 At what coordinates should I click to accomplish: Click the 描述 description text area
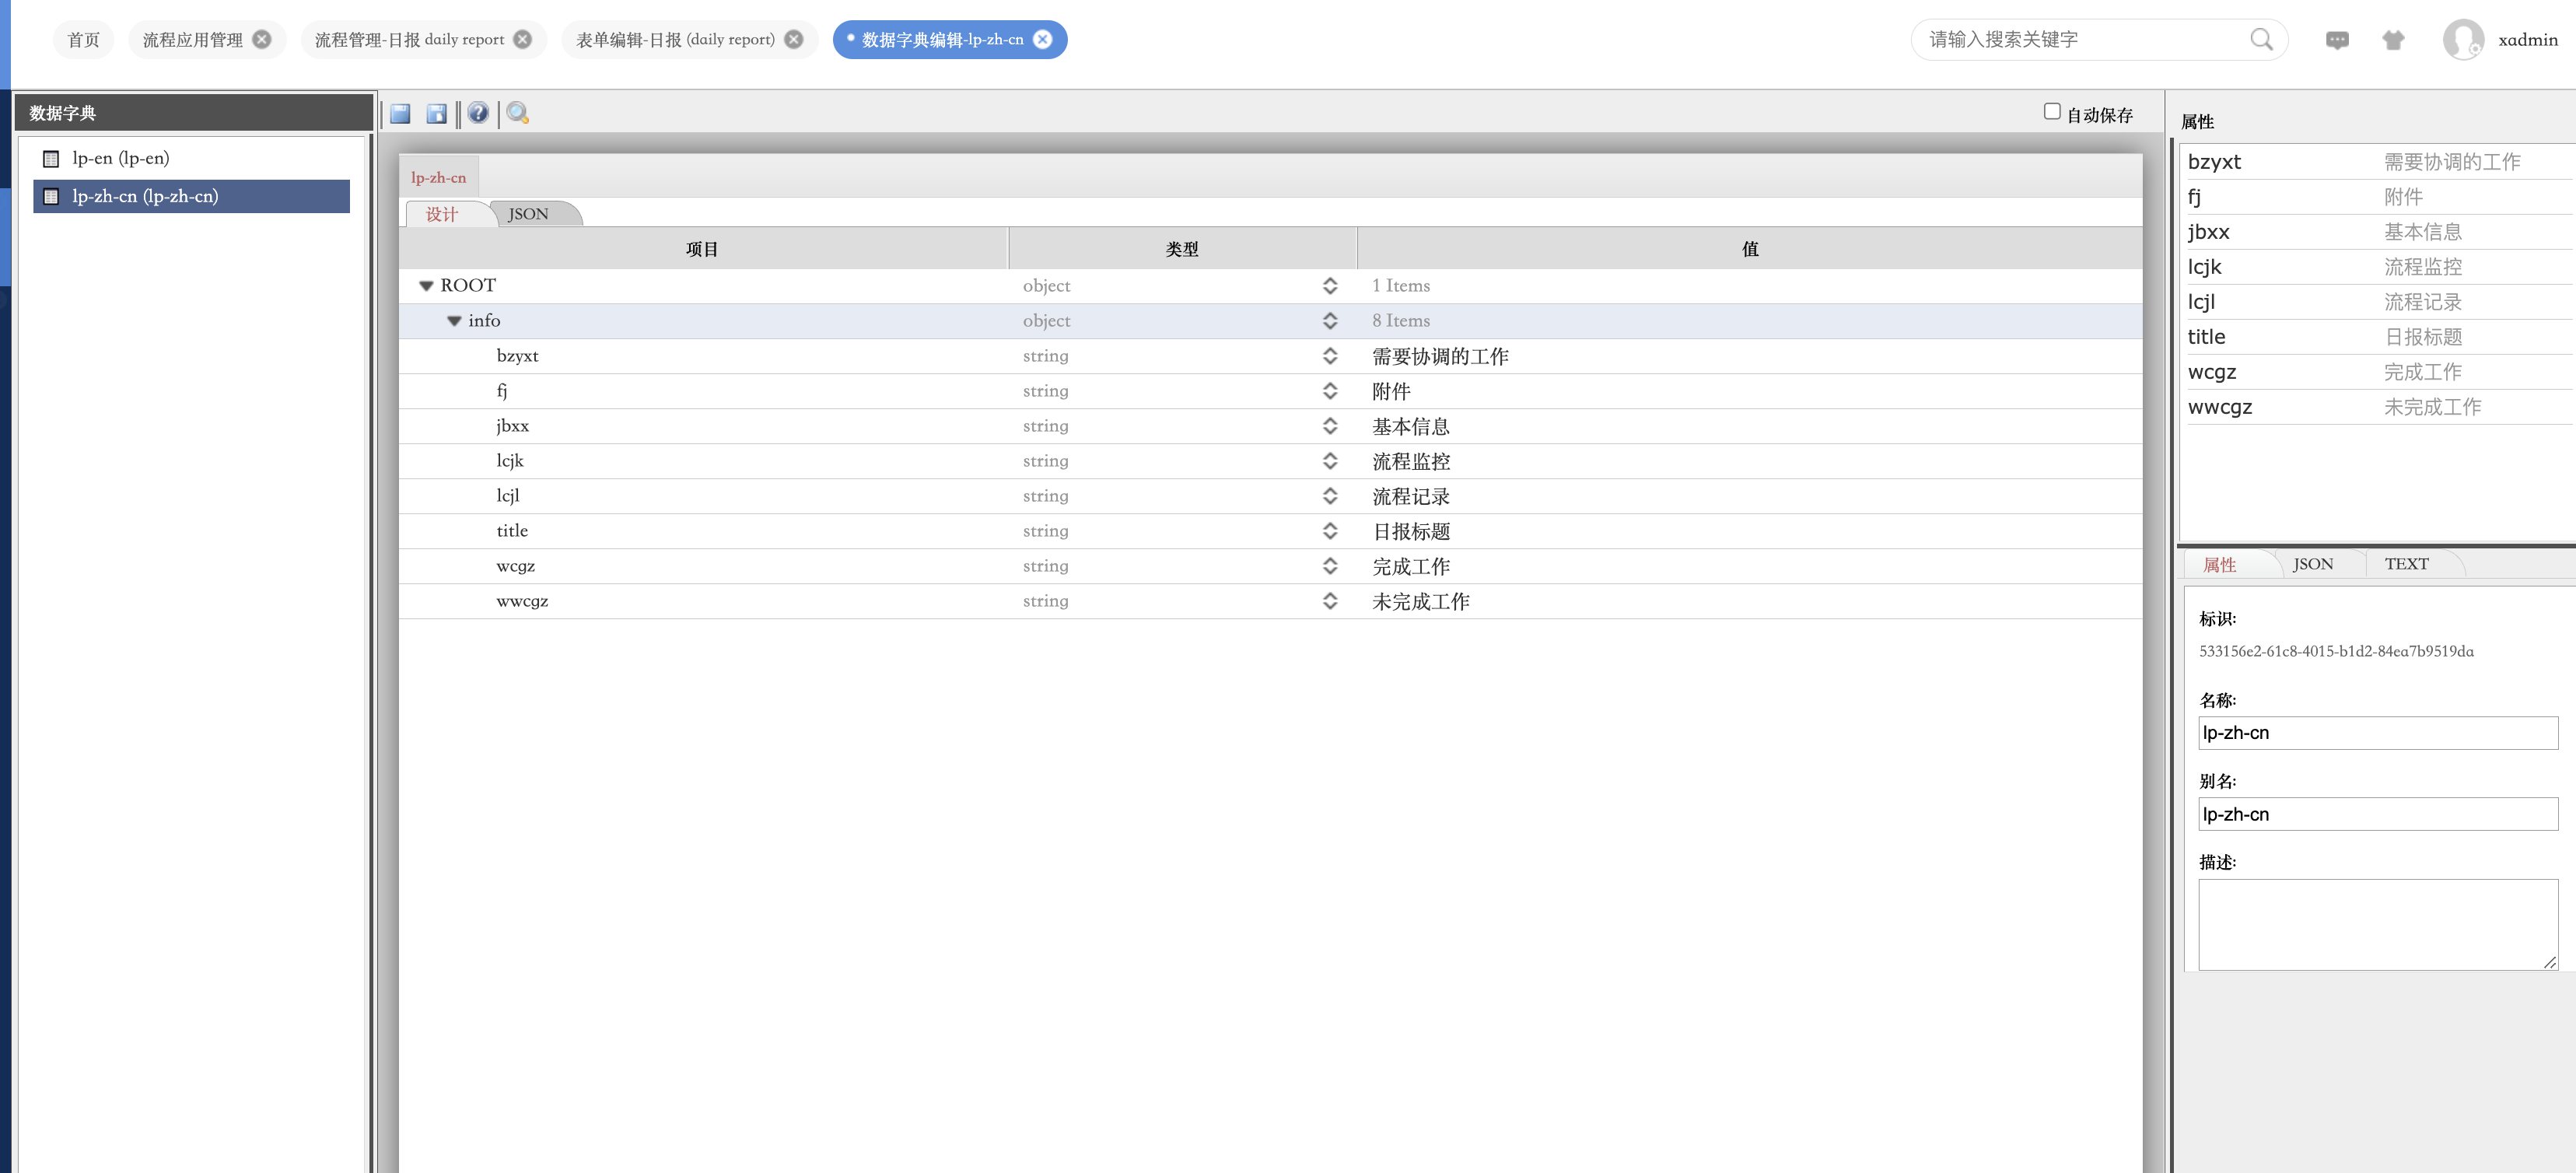2376,923
